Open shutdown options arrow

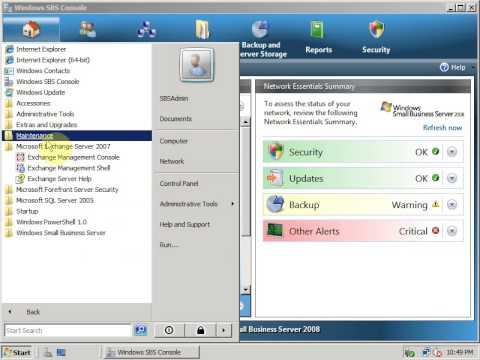tap(224, 330)
